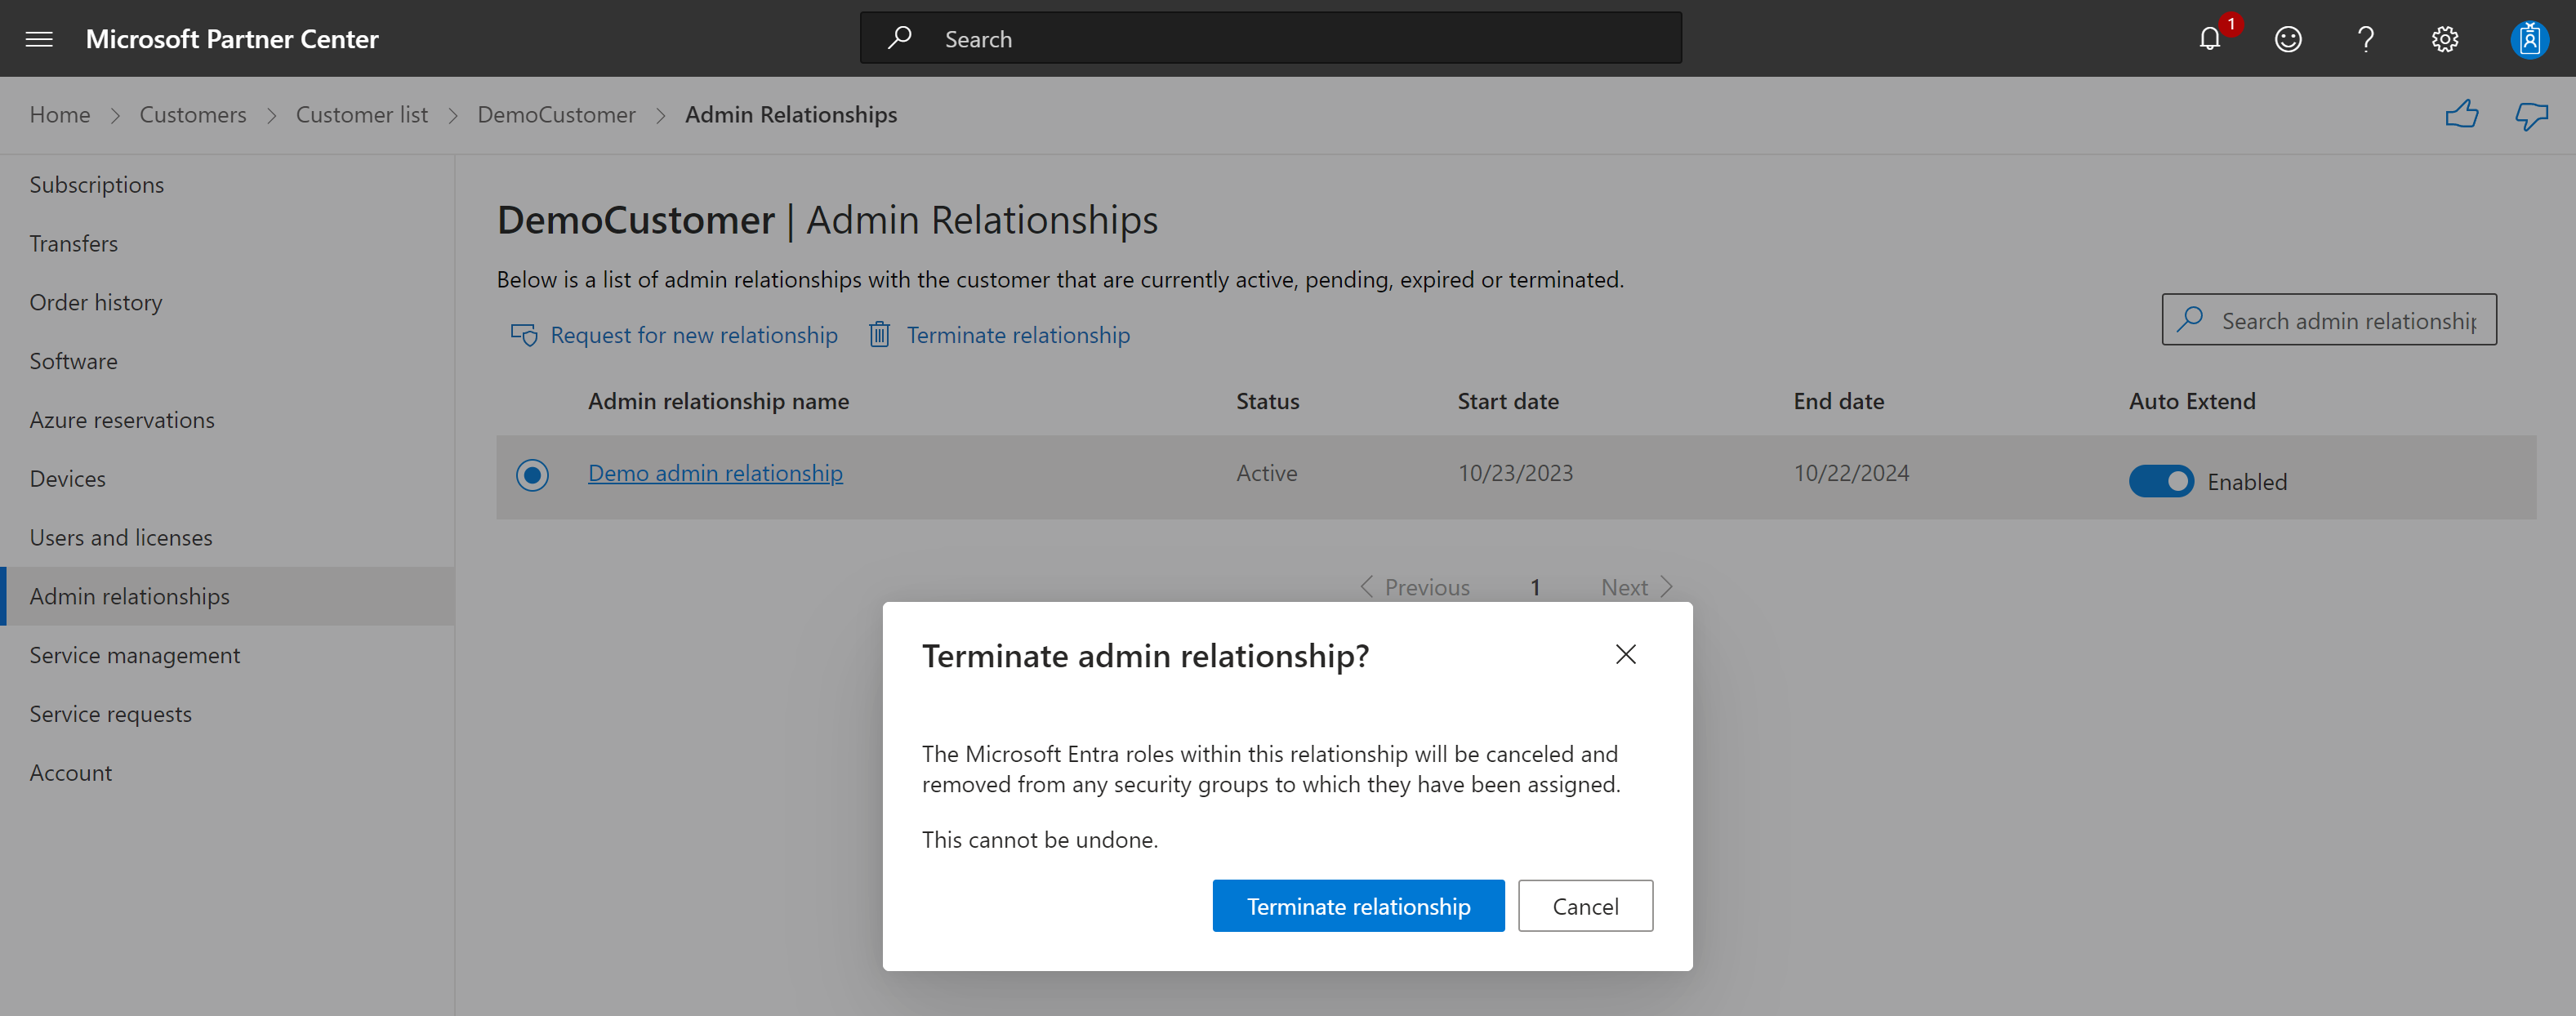Open the Admin relationships menu item
Image resolution: width=2576 pixels, height=1016 pixels.
pyautogui.click(x=130, y=595)
